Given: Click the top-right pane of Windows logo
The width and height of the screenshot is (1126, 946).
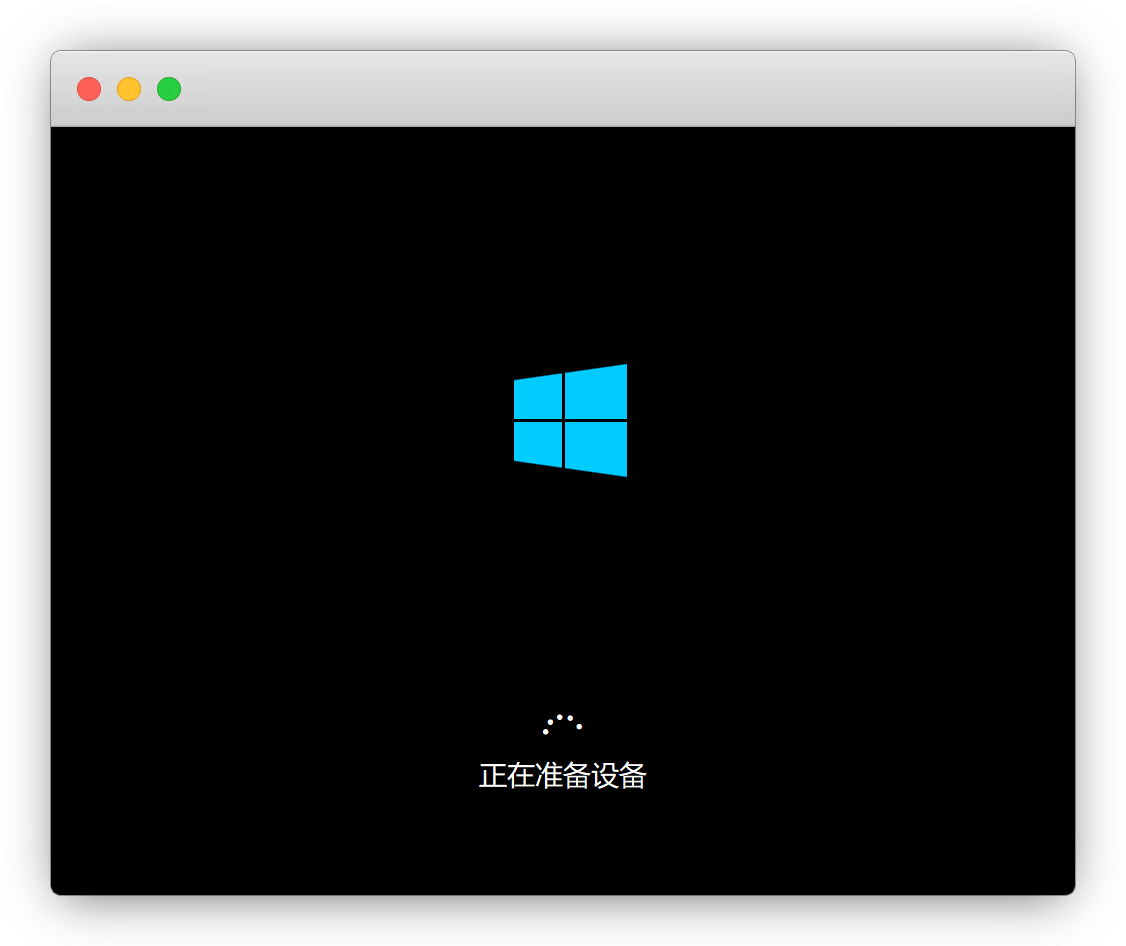Looking at the screenshot, I should tap(596, 392).
